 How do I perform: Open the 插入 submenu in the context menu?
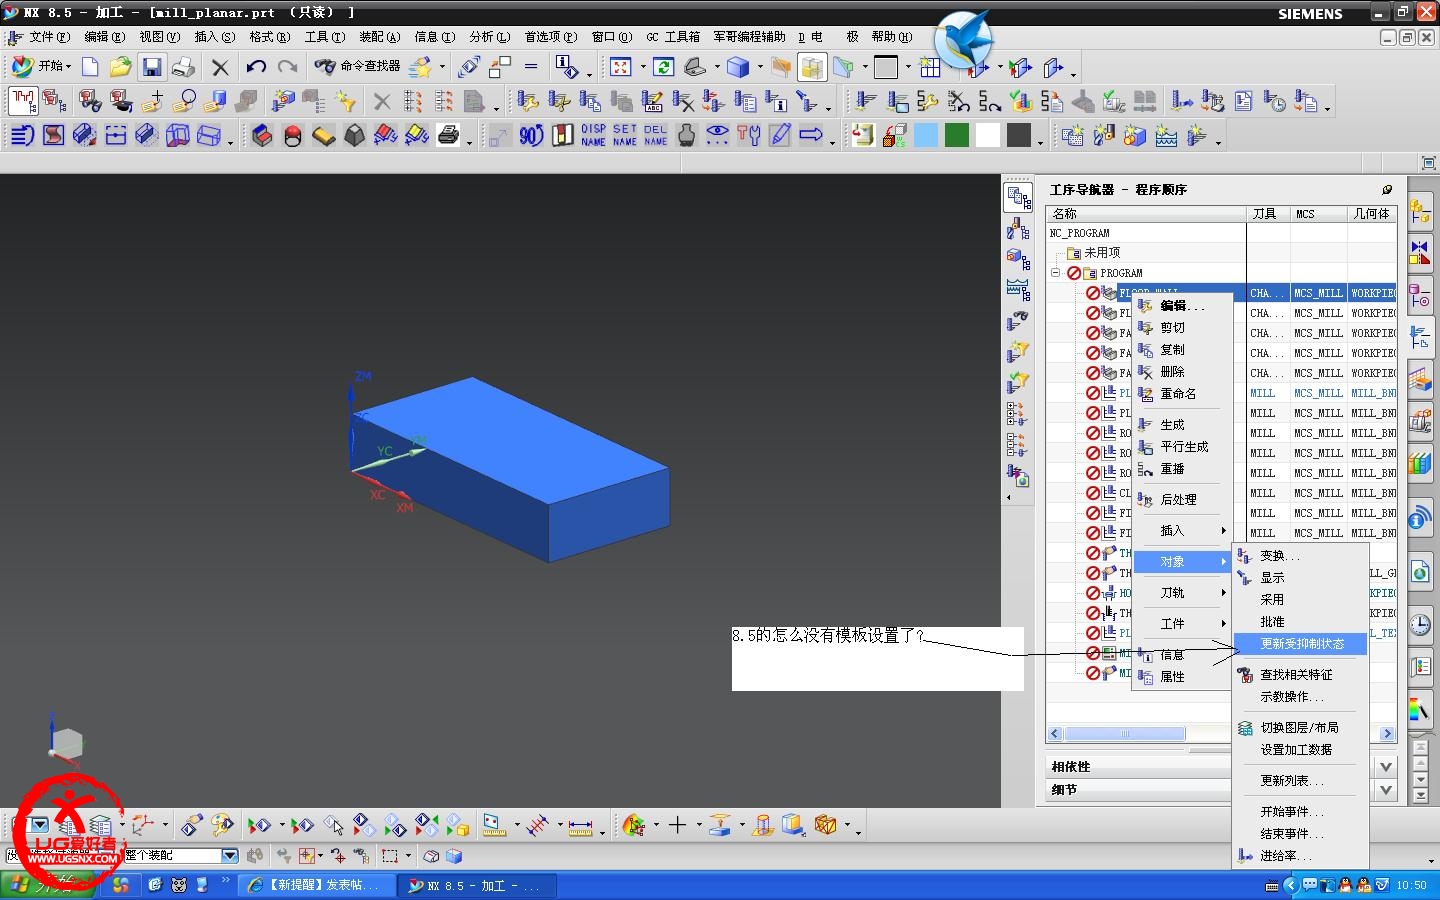coord(1181,530)
